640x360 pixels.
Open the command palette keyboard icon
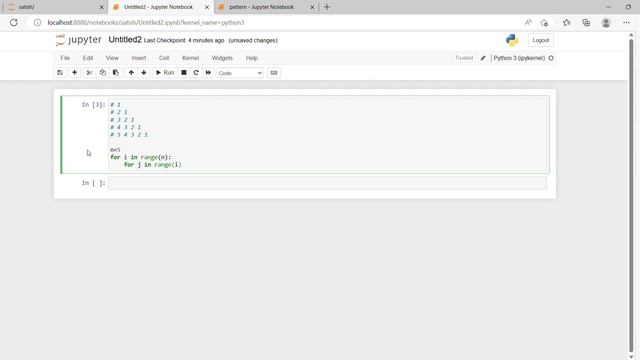point(274,73)
